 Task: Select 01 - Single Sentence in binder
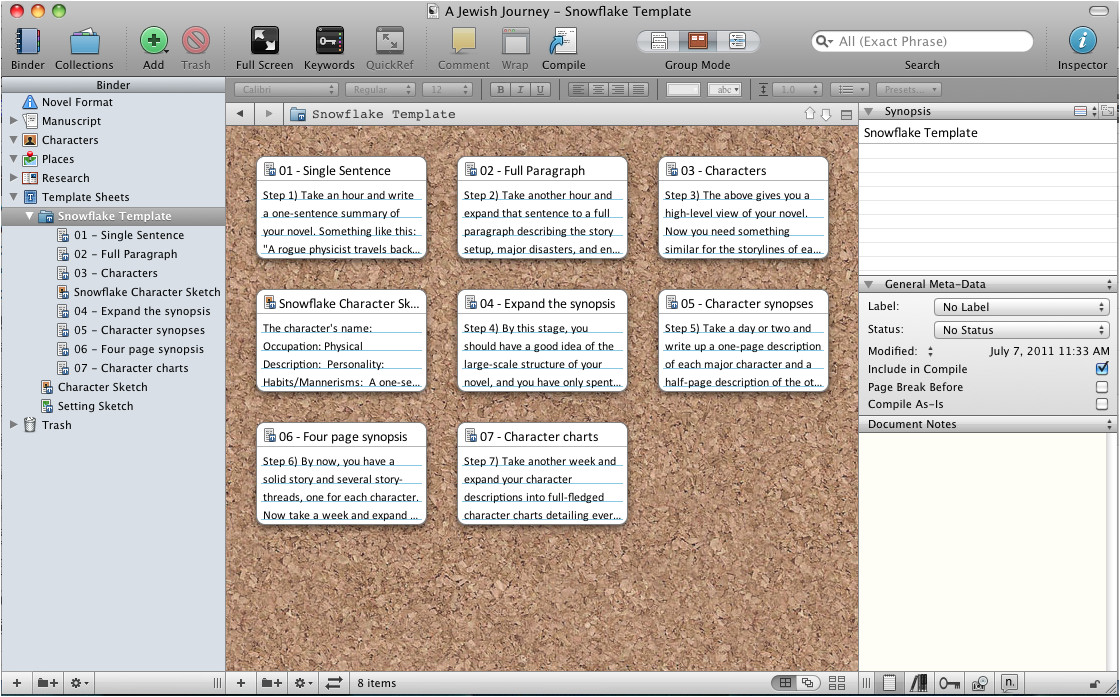point(129,235)
